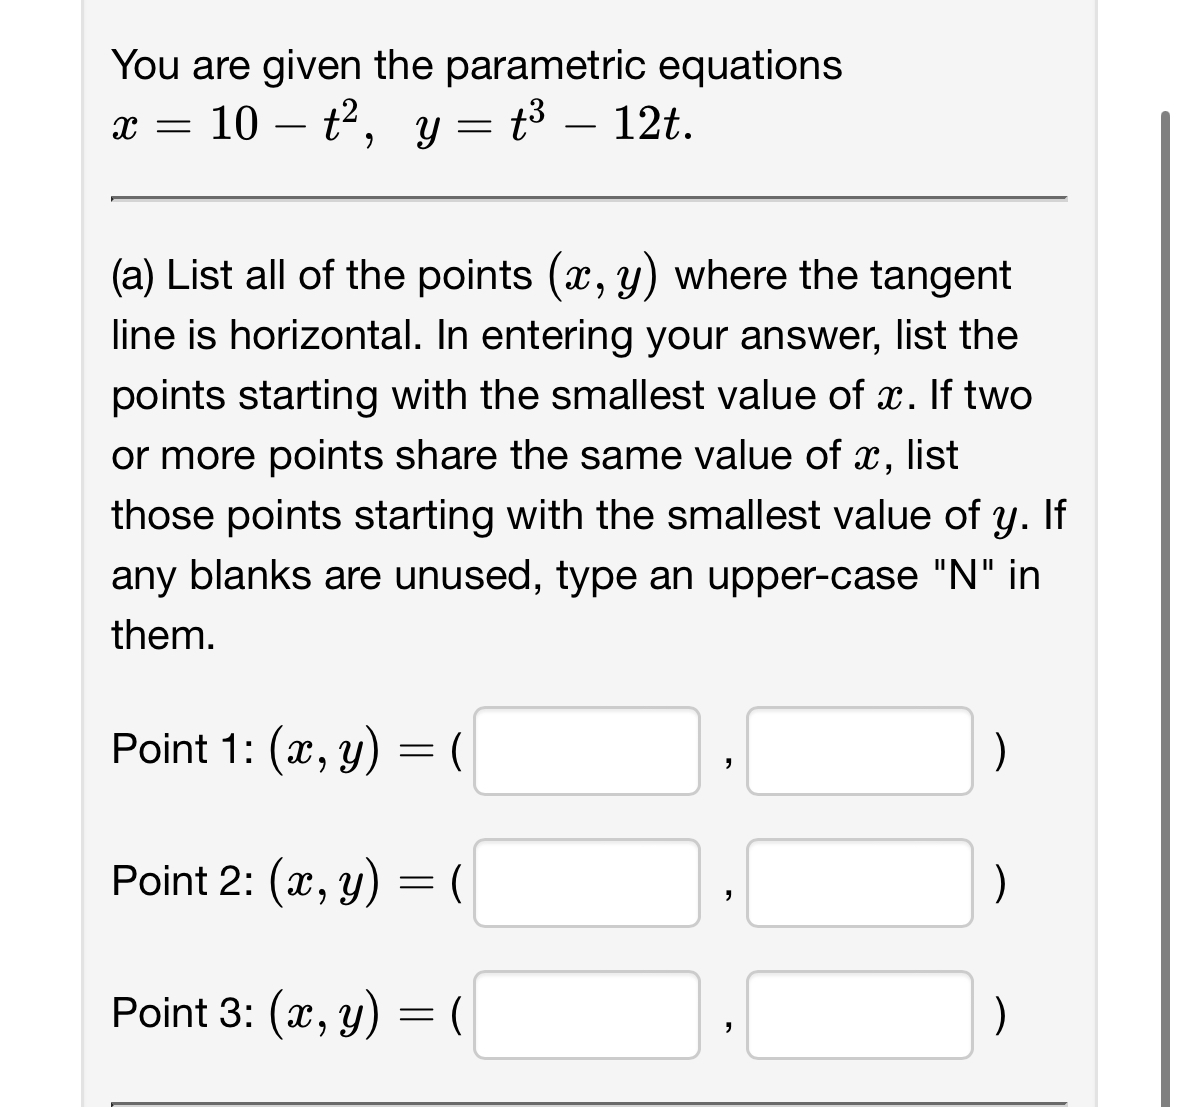Click the second answer box in Point 2 row

[x=860, y=882]
